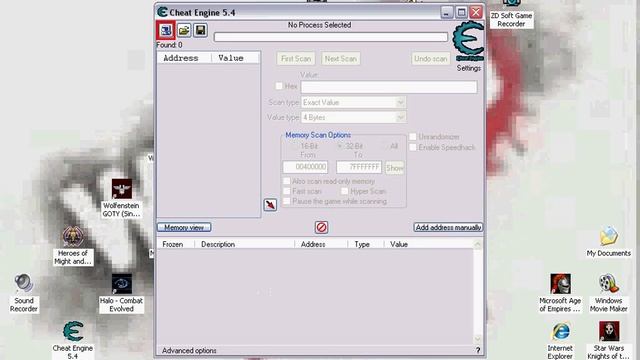The width and height of the screenshot is (640, 360).
Task: Click the question mark help icon
Action: [x=478, y=350]
